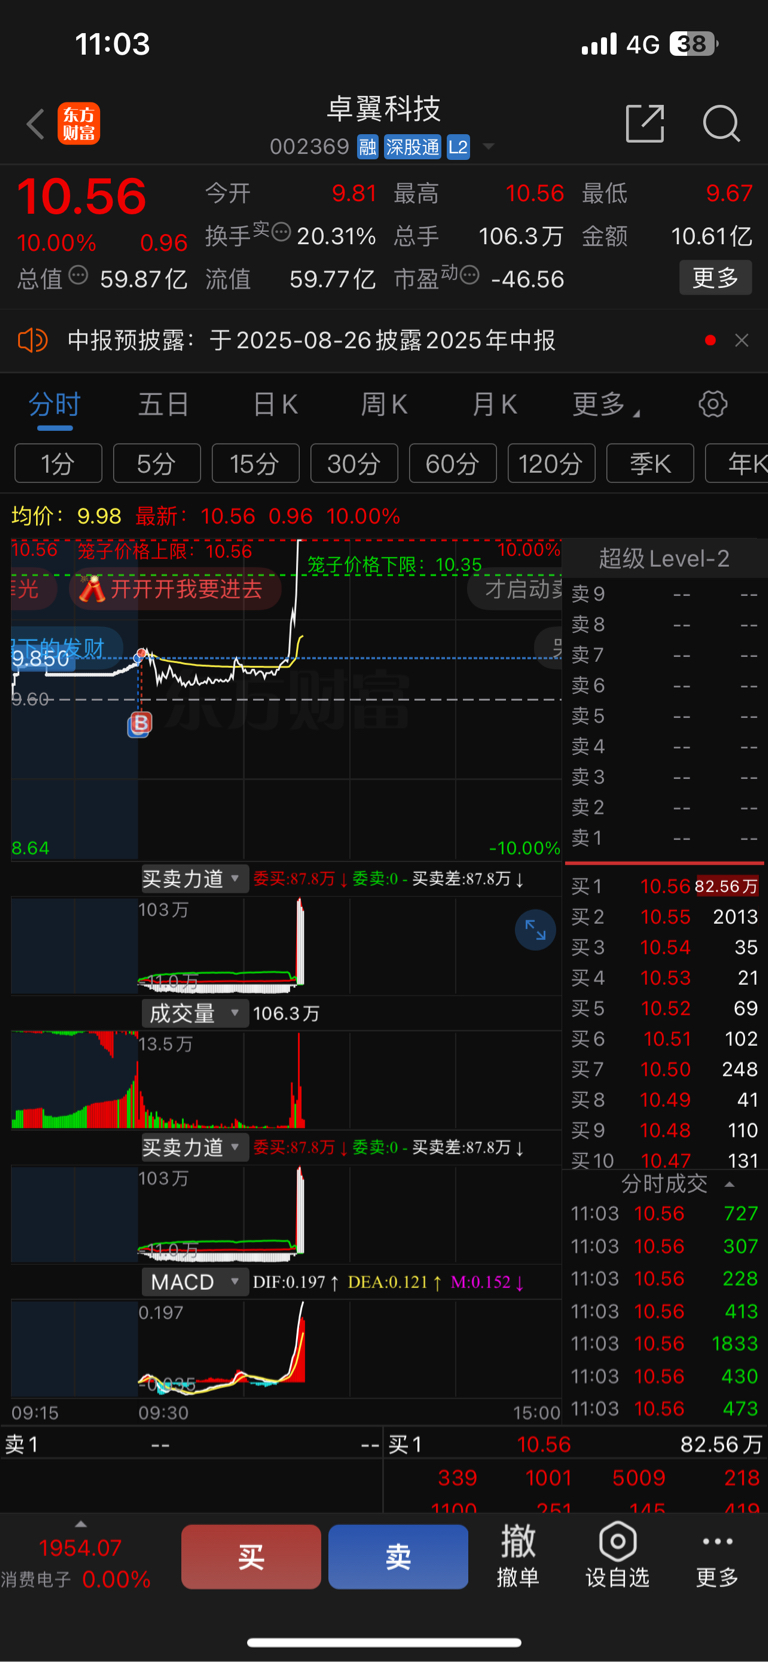The image size is (768, 1662).
Task: Go back using the left arrow
Action: tap(35, 124)
